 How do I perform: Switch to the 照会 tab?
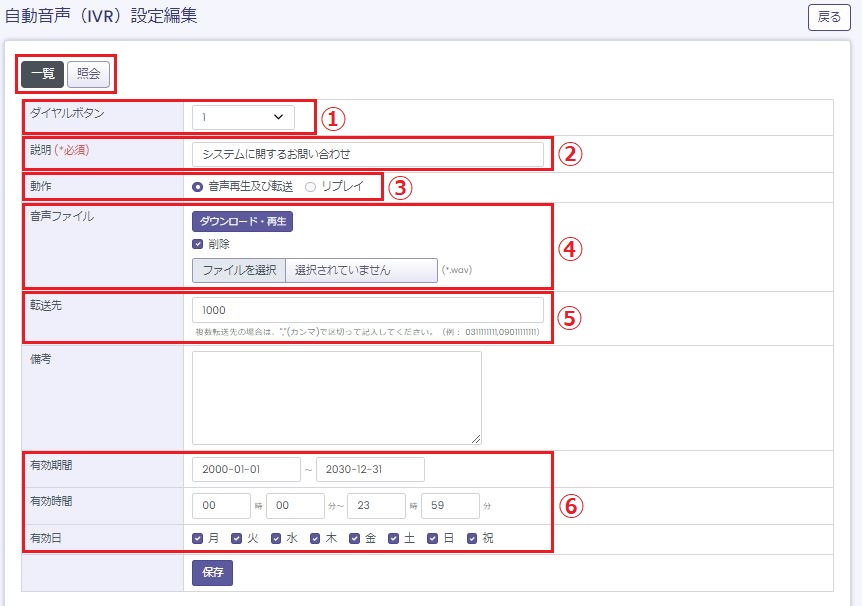click(x=88, y=74)
